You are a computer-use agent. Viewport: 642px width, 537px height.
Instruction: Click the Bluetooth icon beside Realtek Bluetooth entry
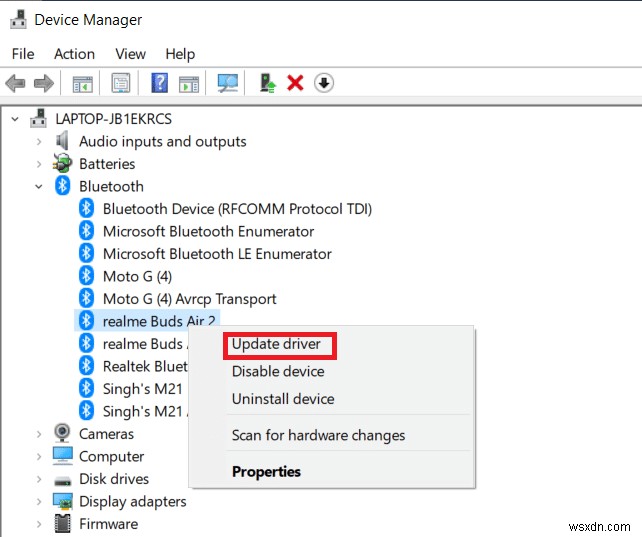pyautogui.click(x=86, y=366)
